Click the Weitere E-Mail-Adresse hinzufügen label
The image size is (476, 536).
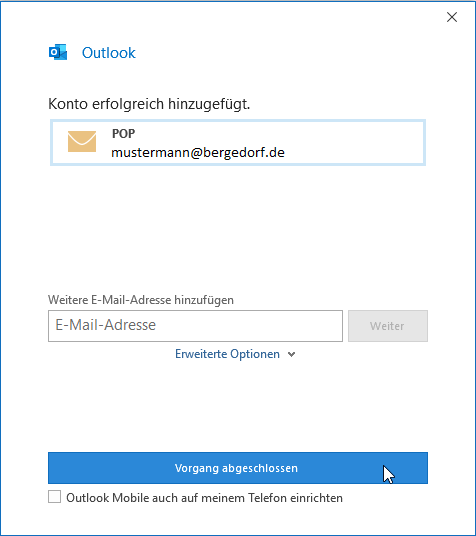click(x=141, y=300)
